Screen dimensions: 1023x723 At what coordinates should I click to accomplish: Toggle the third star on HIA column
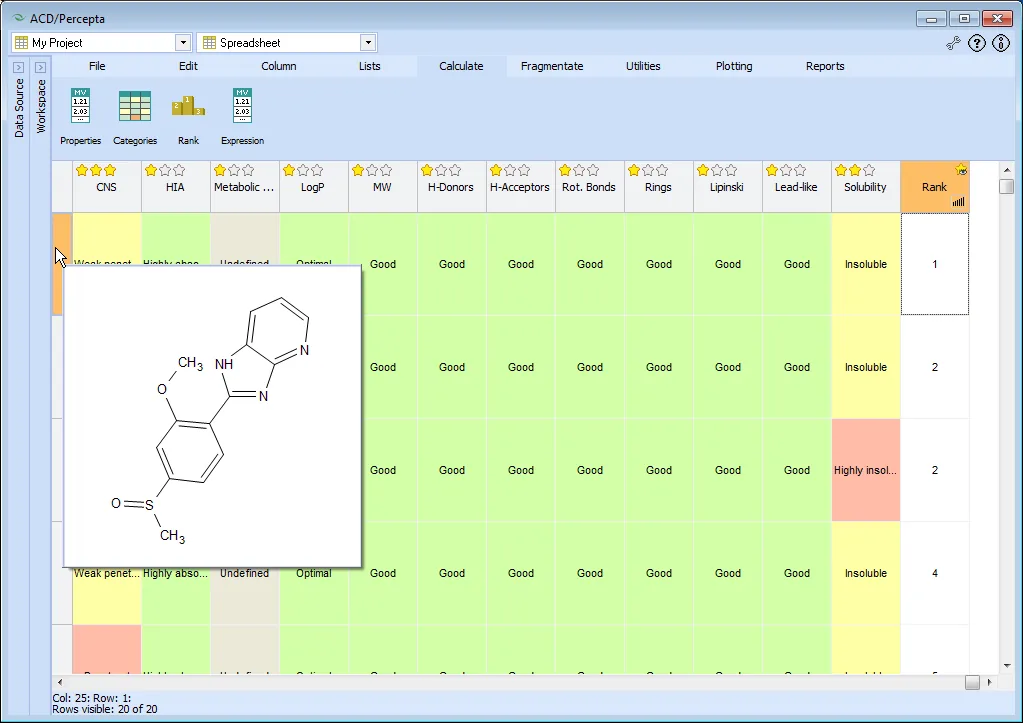179,170
